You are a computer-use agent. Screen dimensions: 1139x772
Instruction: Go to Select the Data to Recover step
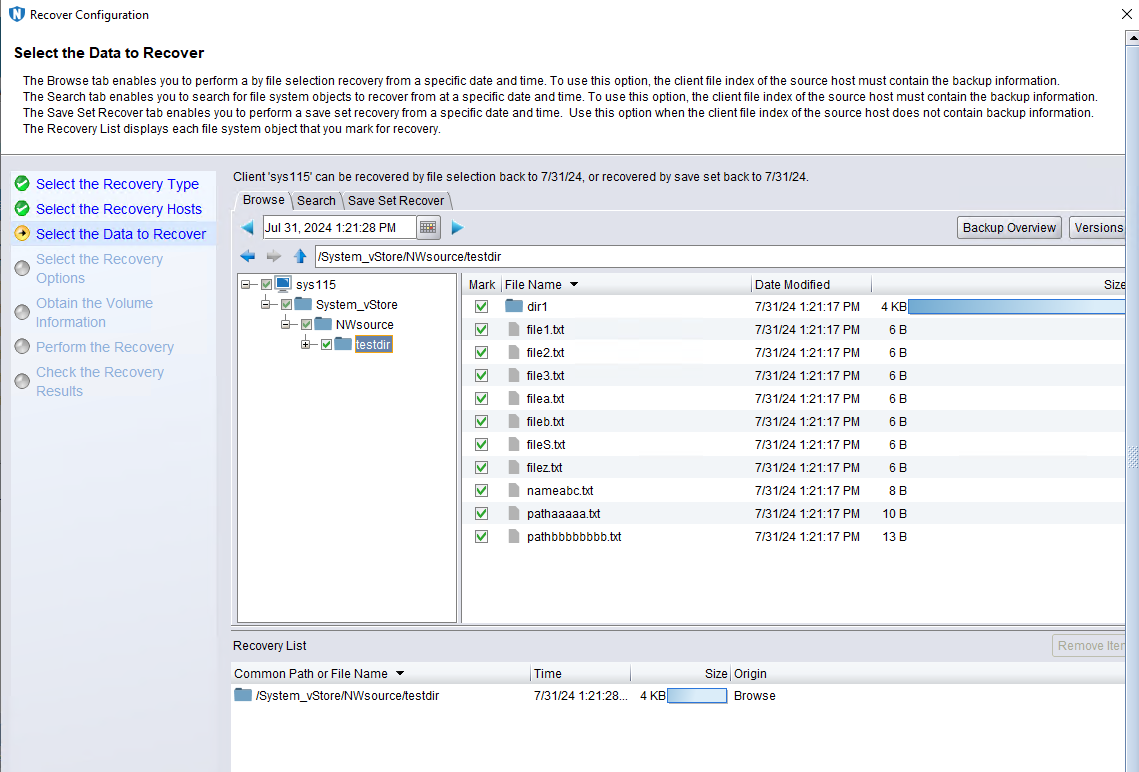(121, 234)
